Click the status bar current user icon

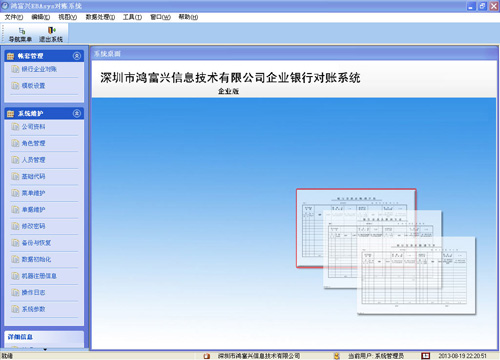pyautogui.click(x=337, y=356)
